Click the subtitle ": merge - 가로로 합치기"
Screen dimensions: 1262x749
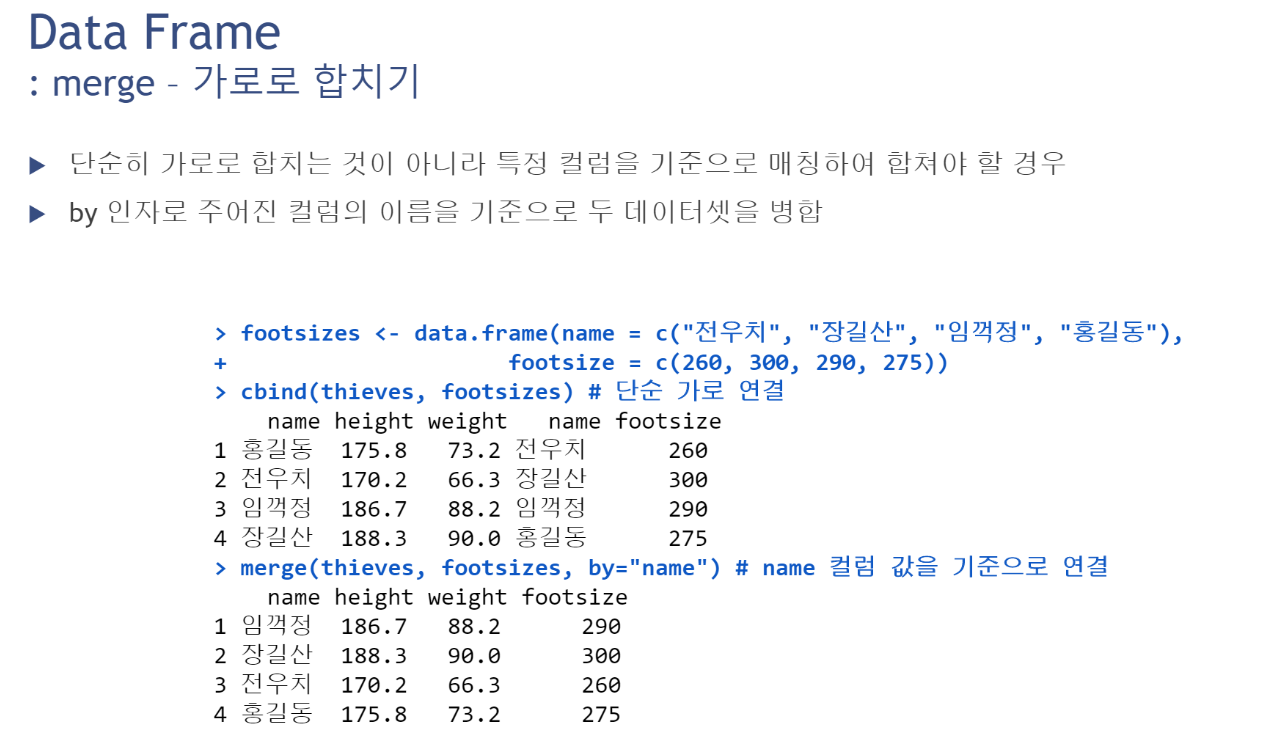tap(224, 82)
